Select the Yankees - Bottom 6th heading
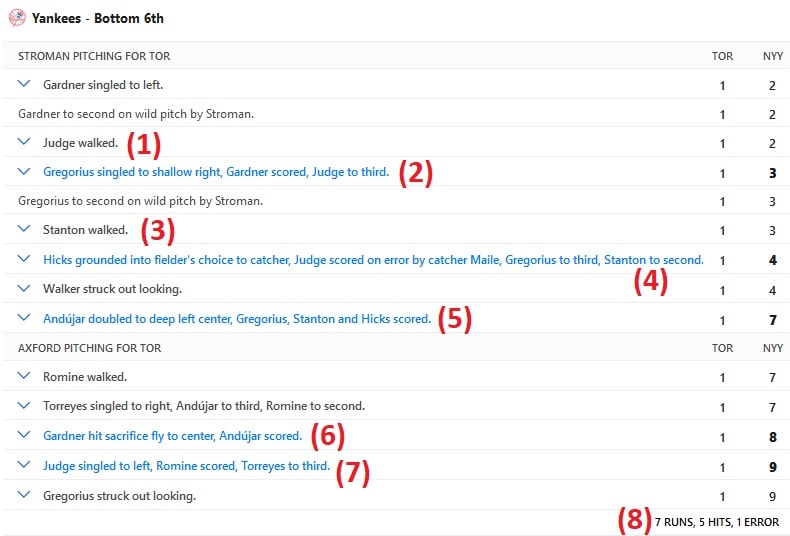The height and width of the screenshot is (536, 790). pyautogui.click(x=98, y=18)
